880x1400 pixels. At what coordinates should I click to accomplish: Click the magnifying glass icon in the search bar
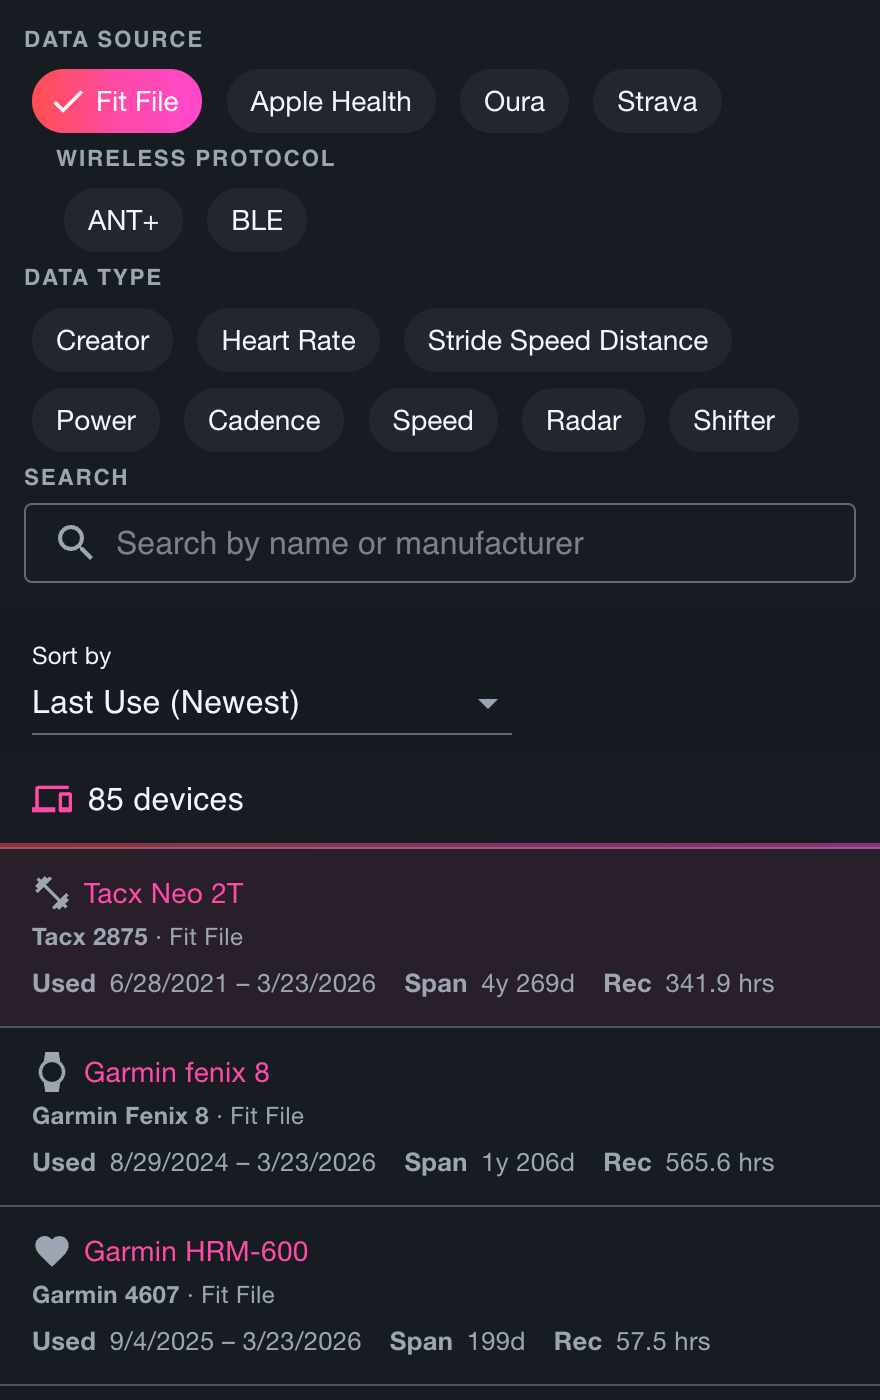[74, 542]
